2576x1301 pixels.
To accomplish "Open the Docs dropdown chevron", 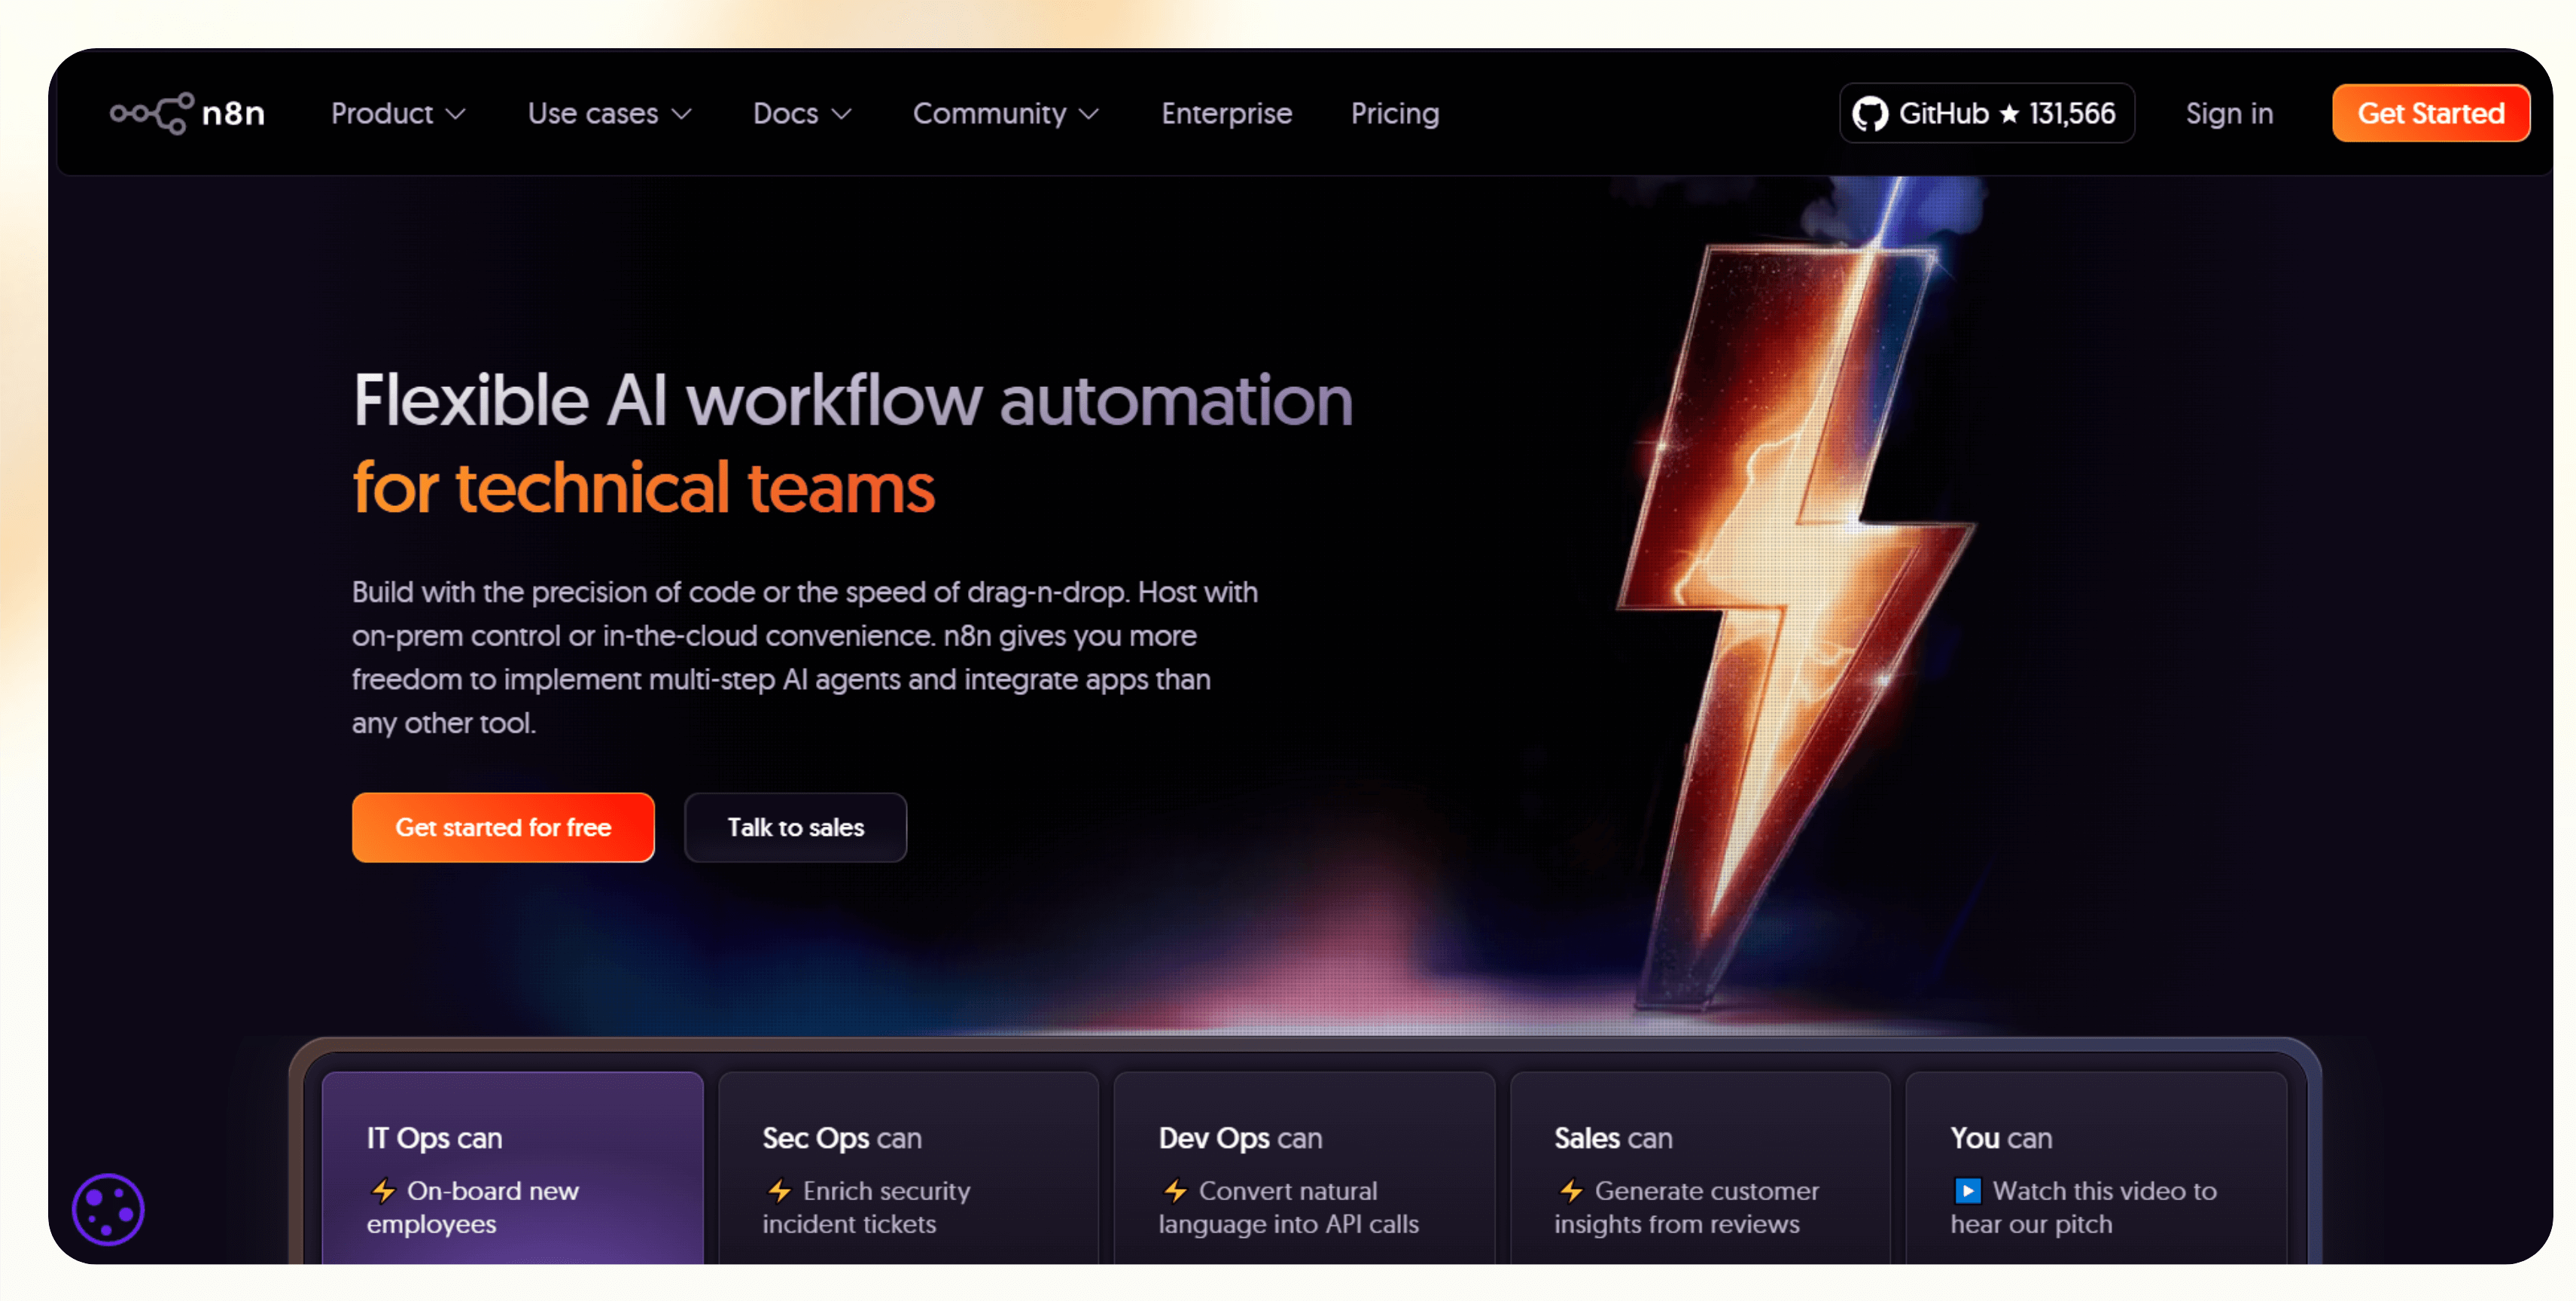I will [842, 114].
